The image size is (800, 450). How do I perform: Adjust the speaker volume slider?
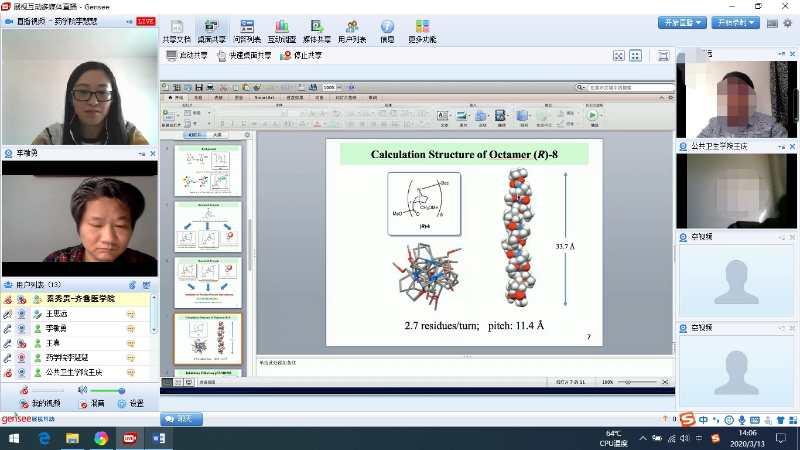(108, 390)
